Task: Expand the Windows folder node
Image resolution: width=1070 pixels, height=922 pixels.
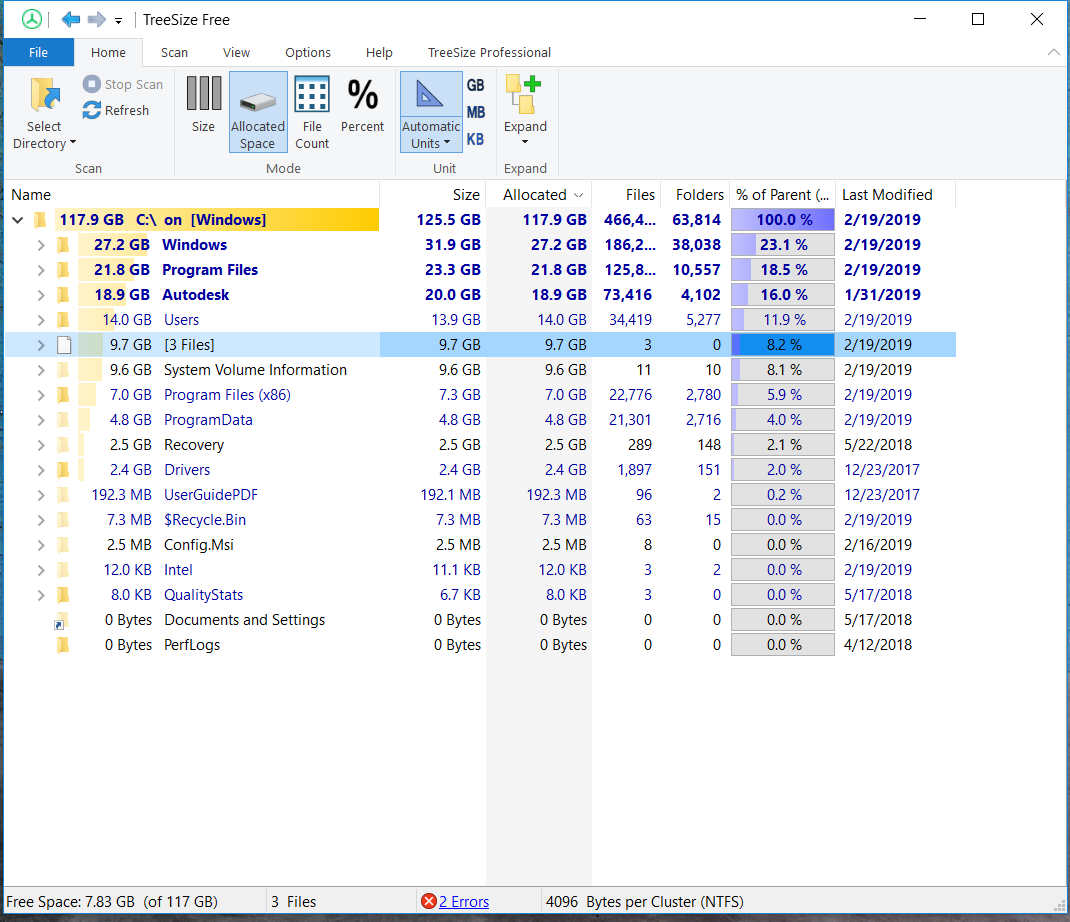Action: 41,245
